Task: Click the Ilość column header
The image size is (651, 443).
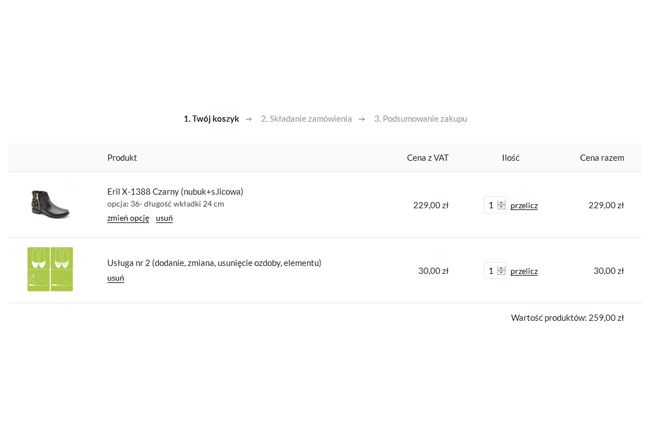Action: tap(511, 158)
